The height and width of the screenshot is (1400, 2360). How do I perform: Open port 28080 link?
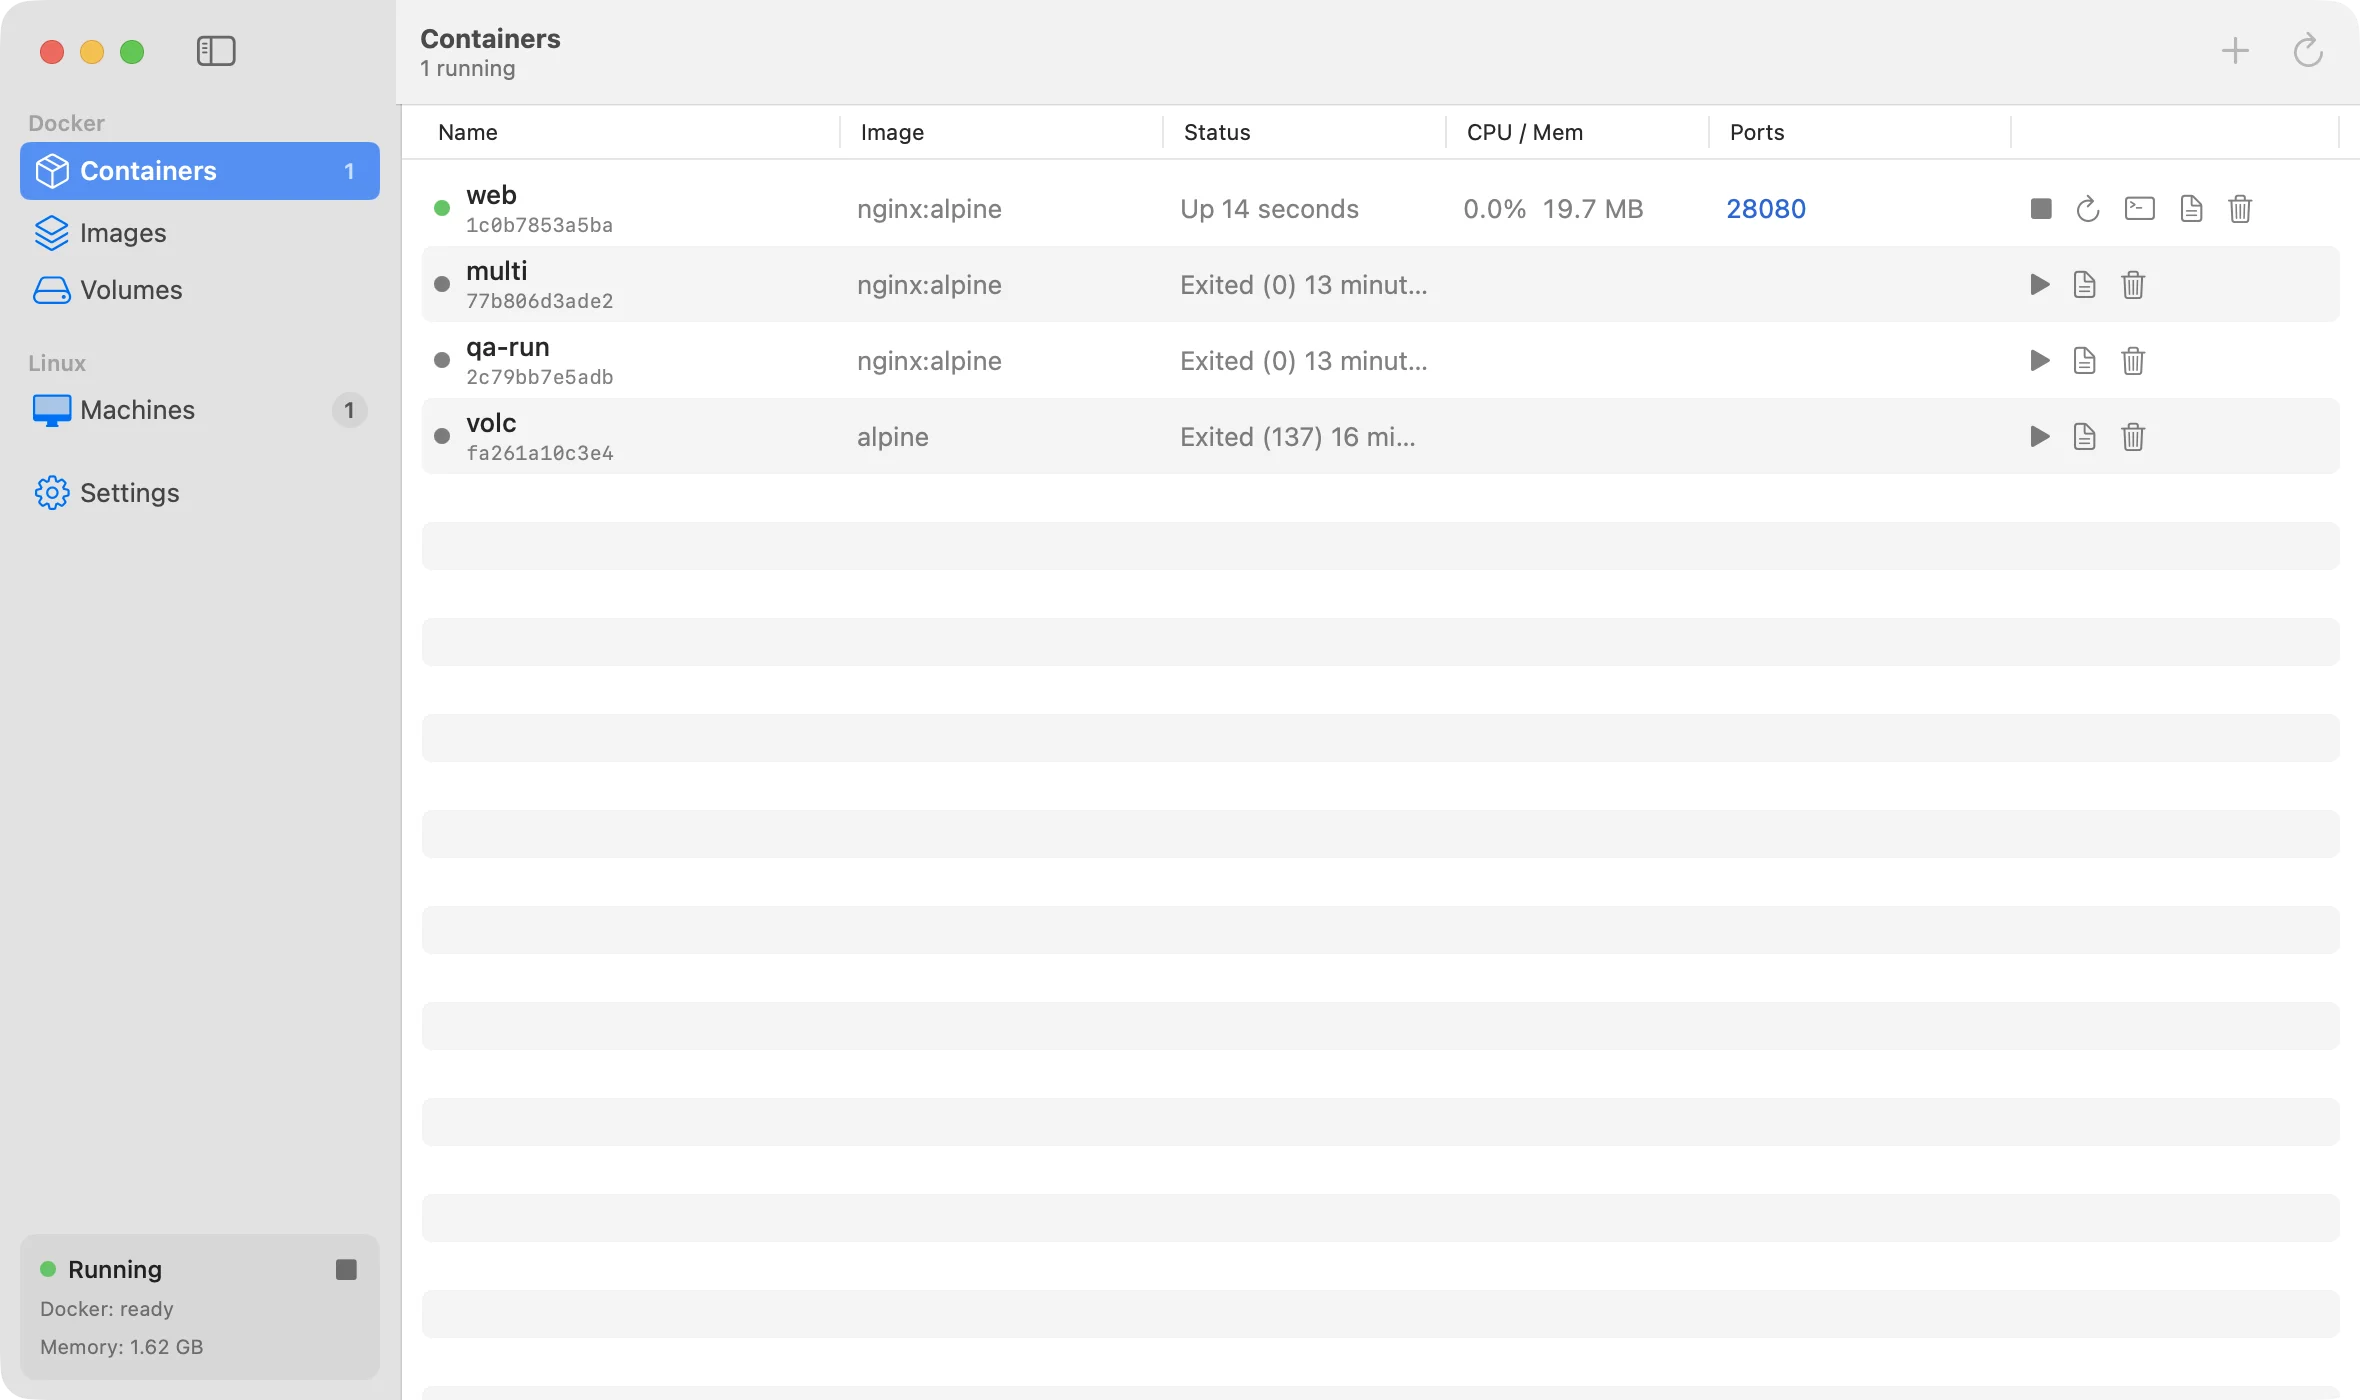[1766, 209]
